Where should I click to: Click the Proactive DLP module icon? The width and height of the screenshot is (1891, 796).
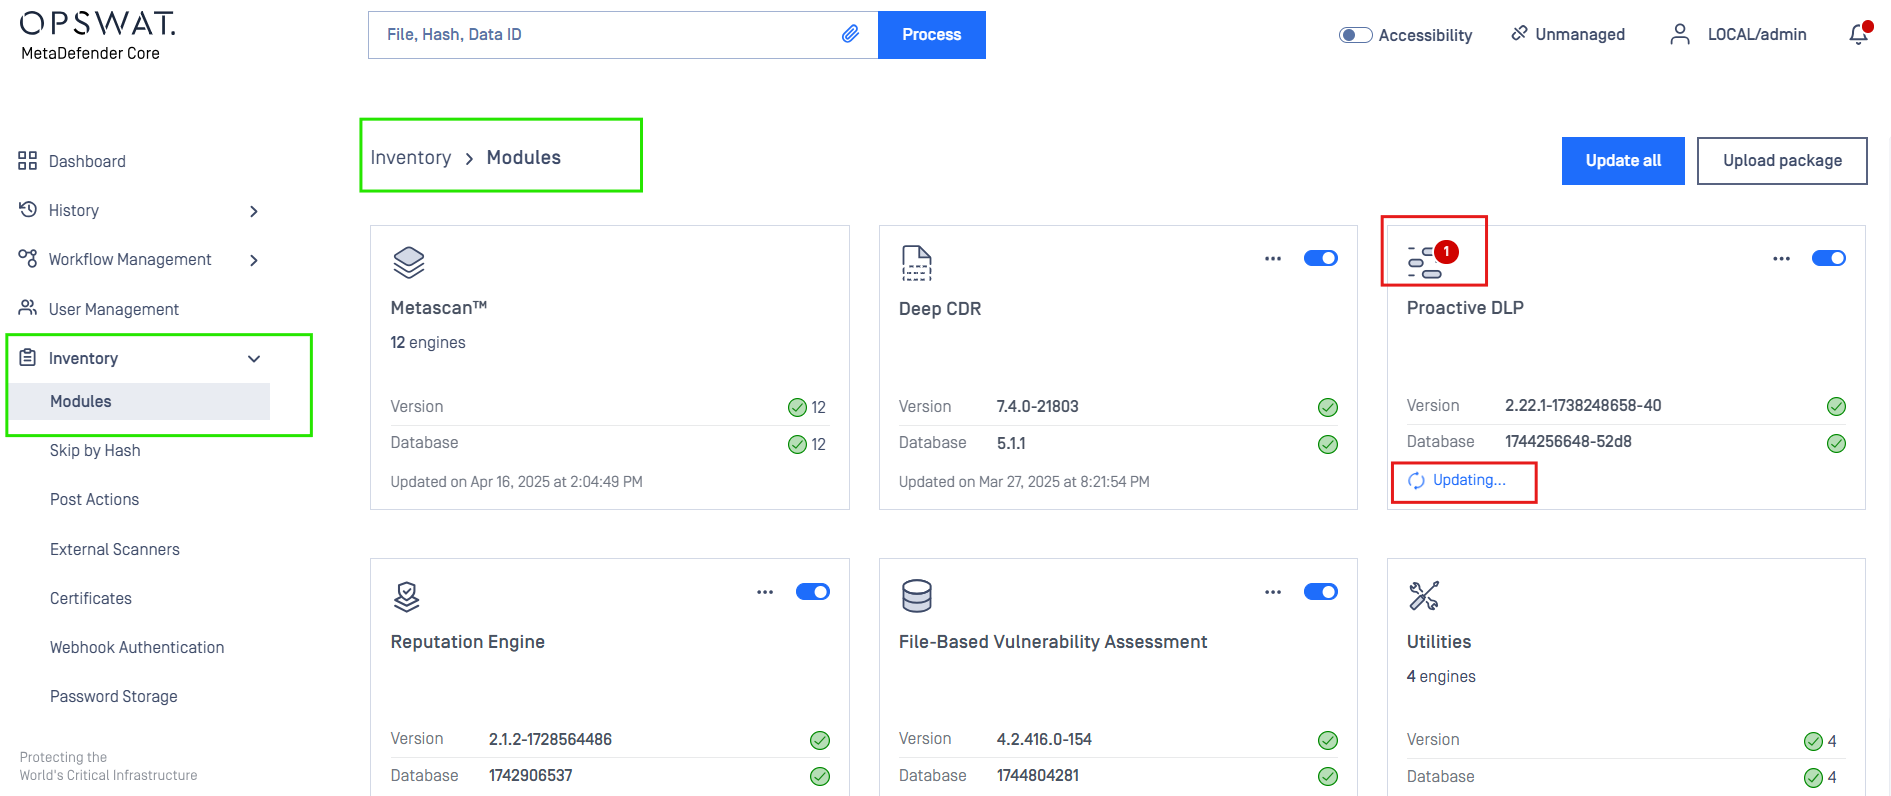pyautogui.click(x=1425, y=262)
